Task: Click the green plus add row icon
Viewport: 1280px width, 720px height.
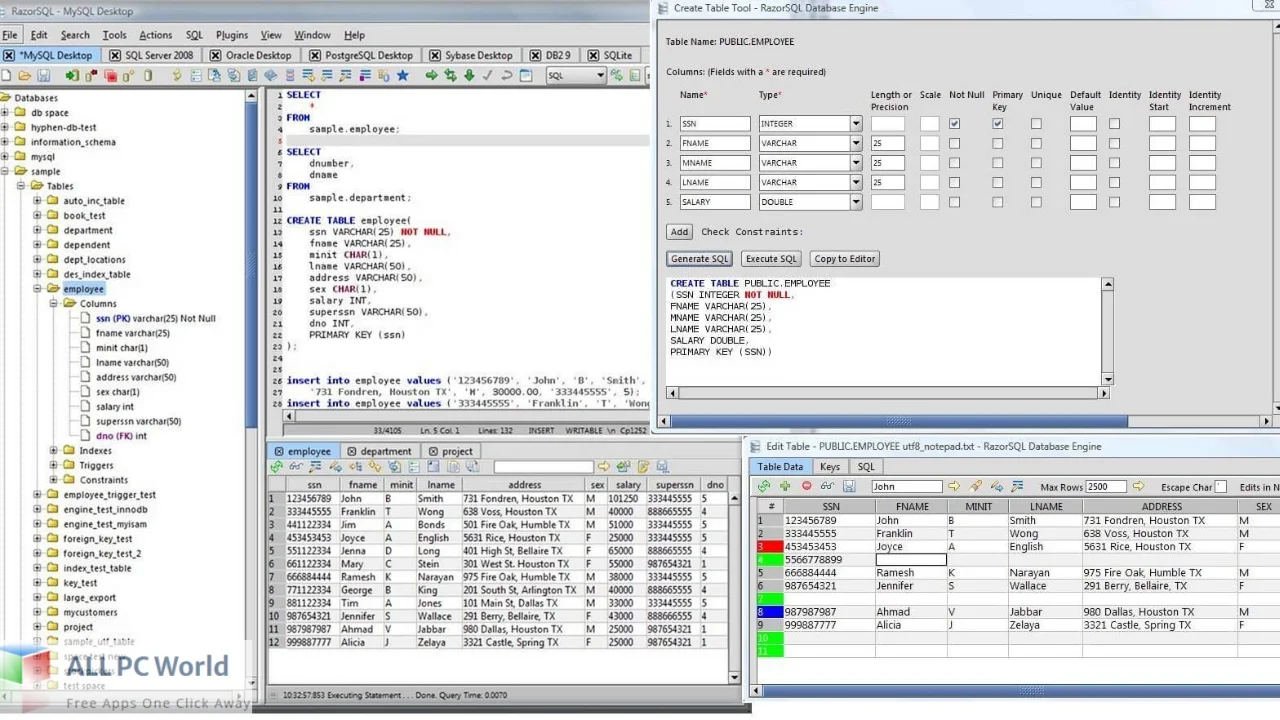Action: (x=785, y=486)
